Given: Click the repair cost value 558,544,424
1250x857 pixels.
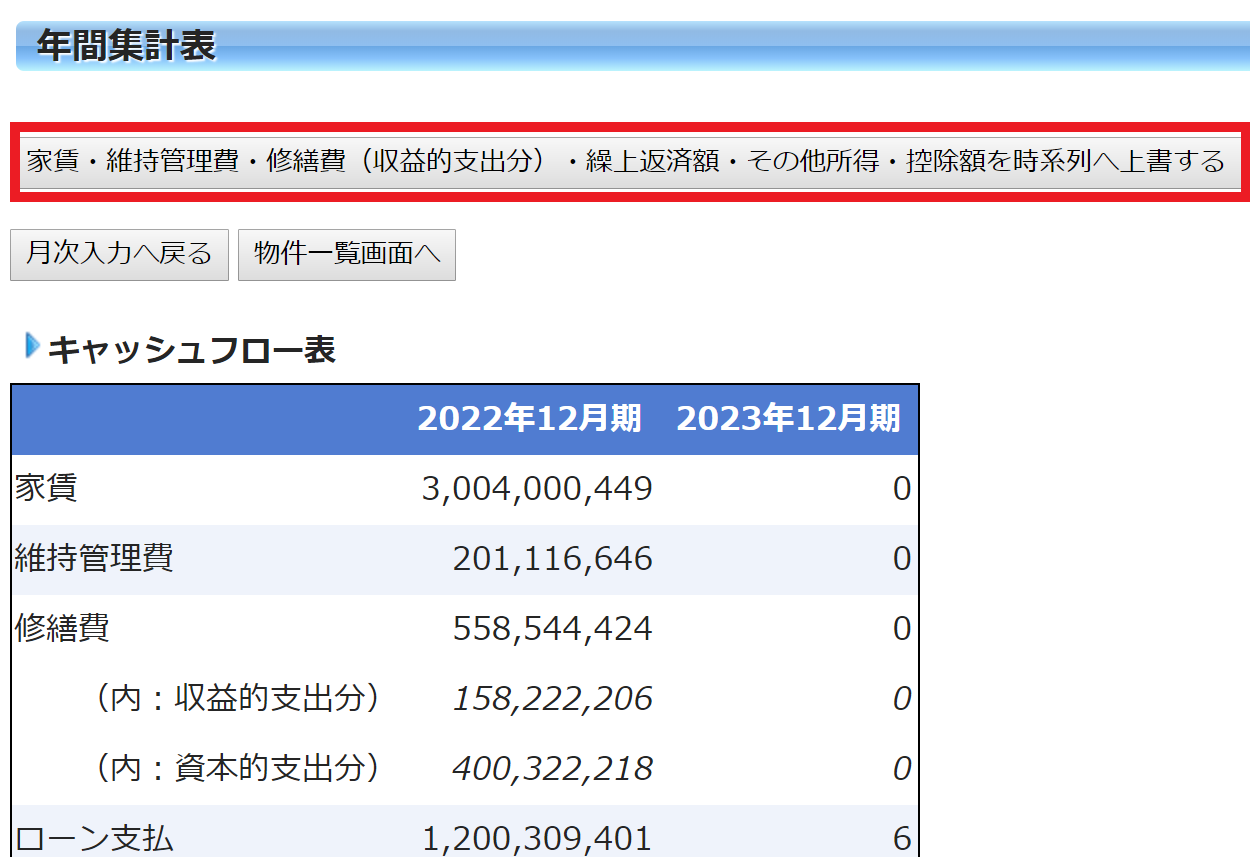Looking at the screenshot, I should [552, 629].
